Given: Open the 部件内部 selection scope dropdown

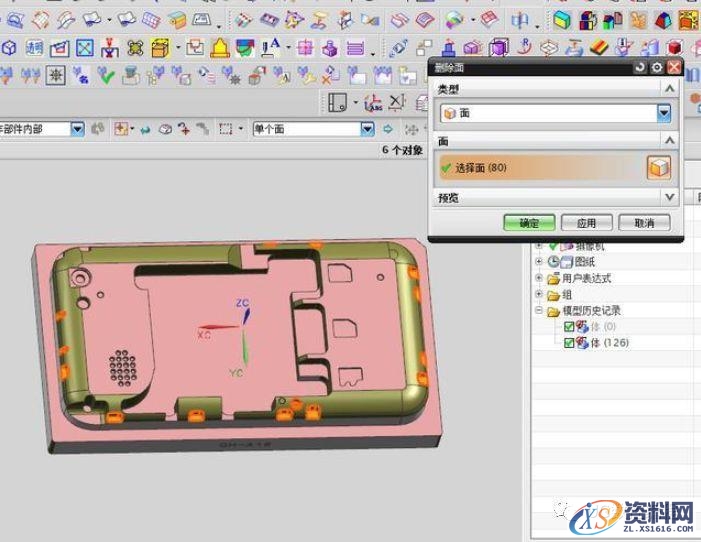Looking at the screenshot, I should 78,129.
